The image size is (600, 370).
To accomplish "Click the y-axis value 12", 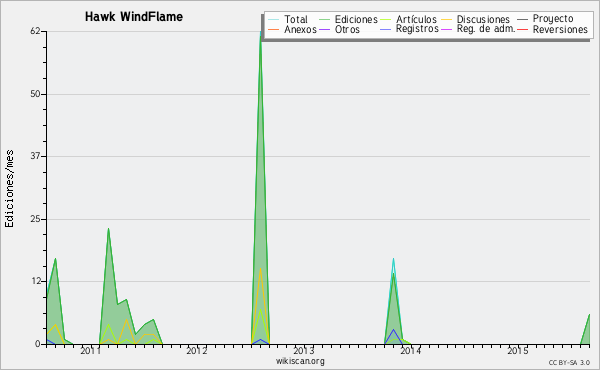I will (x=35, y=281).
